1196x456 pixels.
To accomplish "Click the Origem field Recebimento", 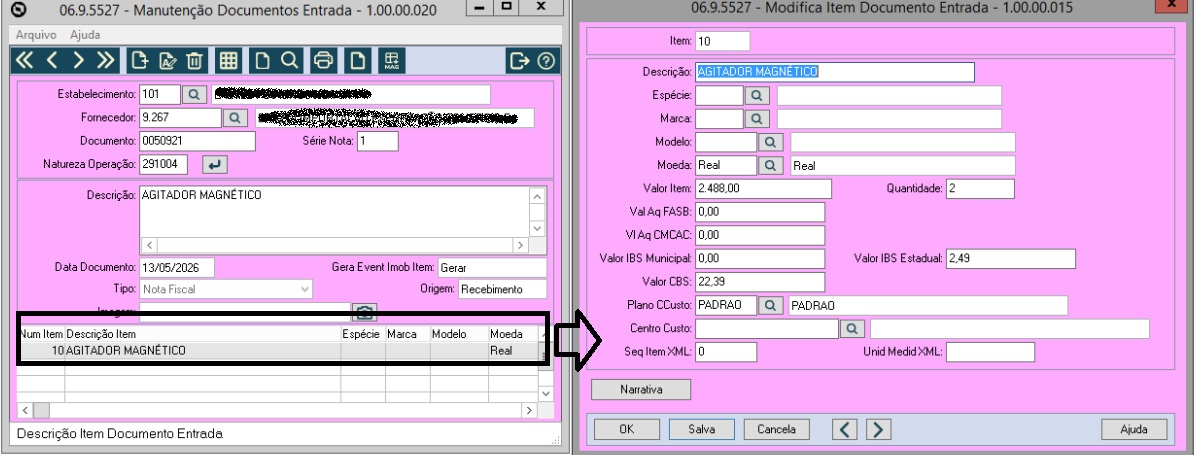I will (503, 289).
